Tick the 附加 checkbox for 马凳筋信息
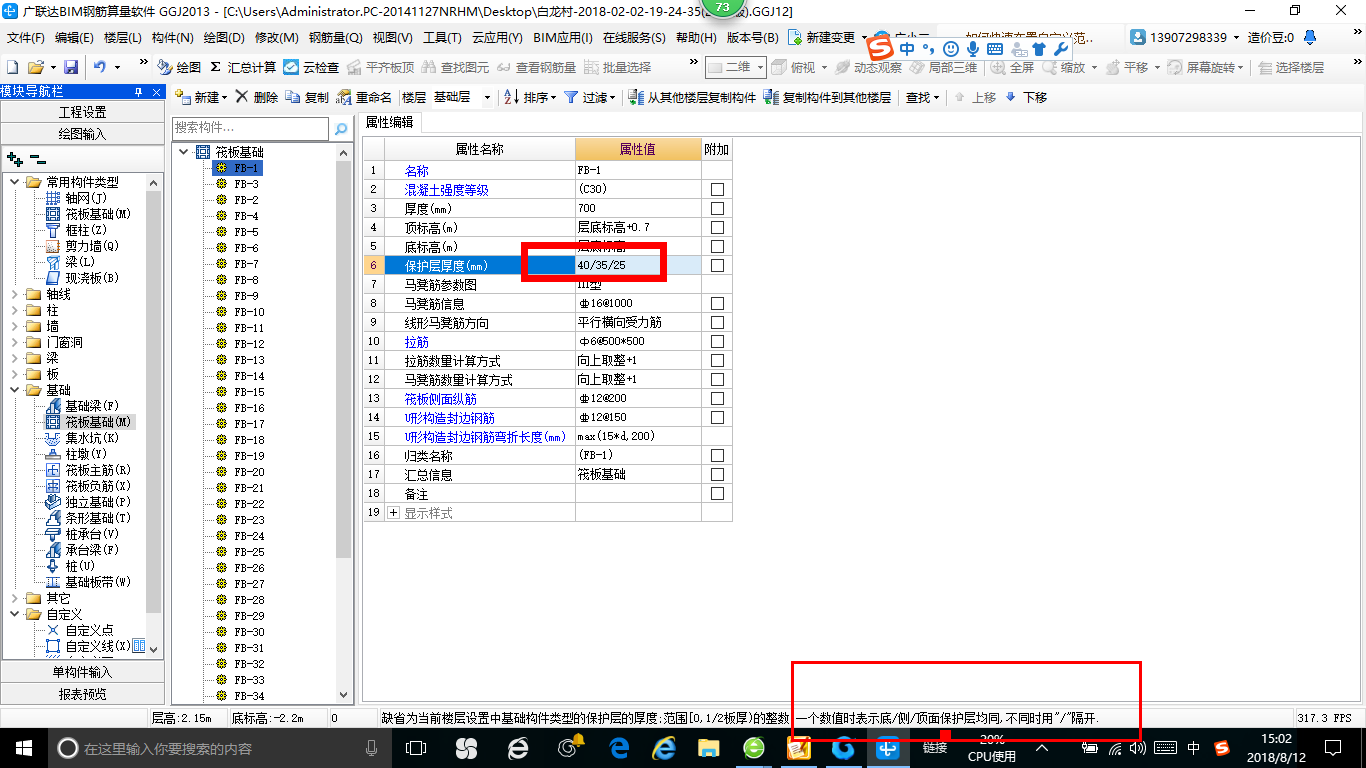Screen dimensions: 1366x768 (717, 303)
